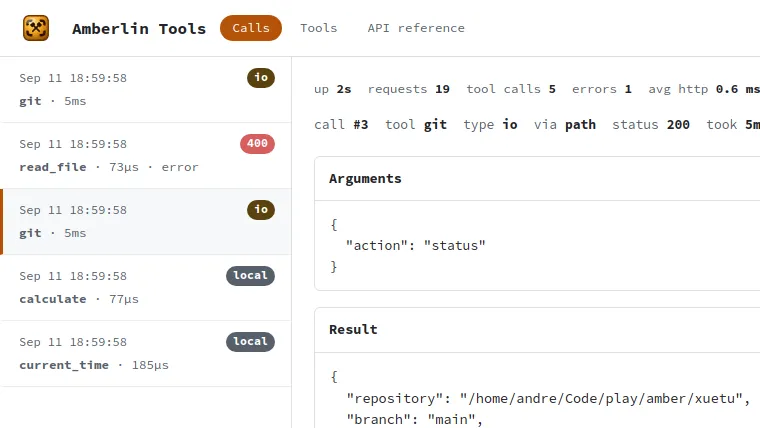Select the current_time call entry
The height and width of the screenshot is (428, 760).
(145, 353)
